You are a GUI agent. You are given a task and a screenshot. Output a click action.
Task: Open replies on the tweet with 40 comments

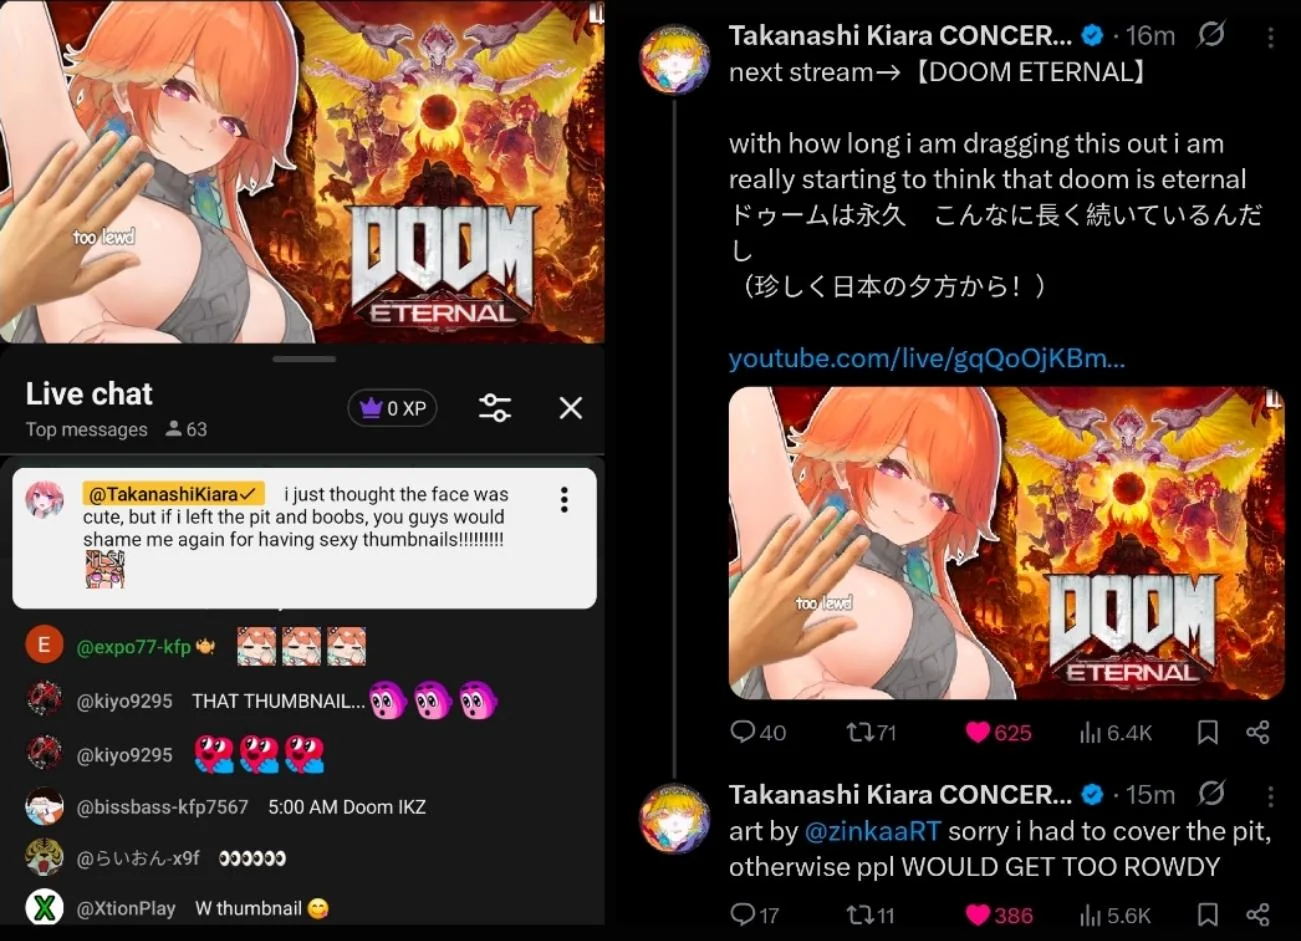[757, 733]
